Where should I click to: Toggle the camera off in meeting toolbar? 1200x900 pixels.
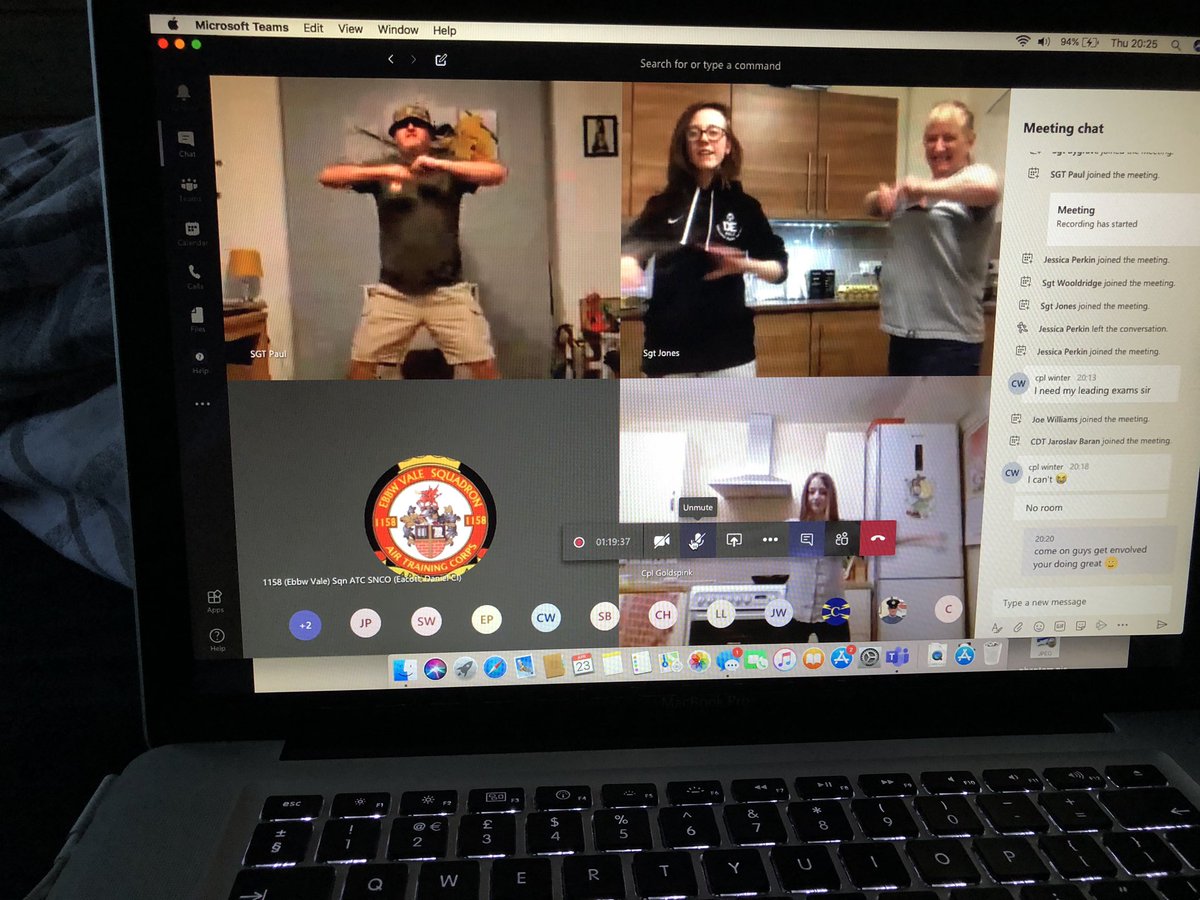point(661,540)
